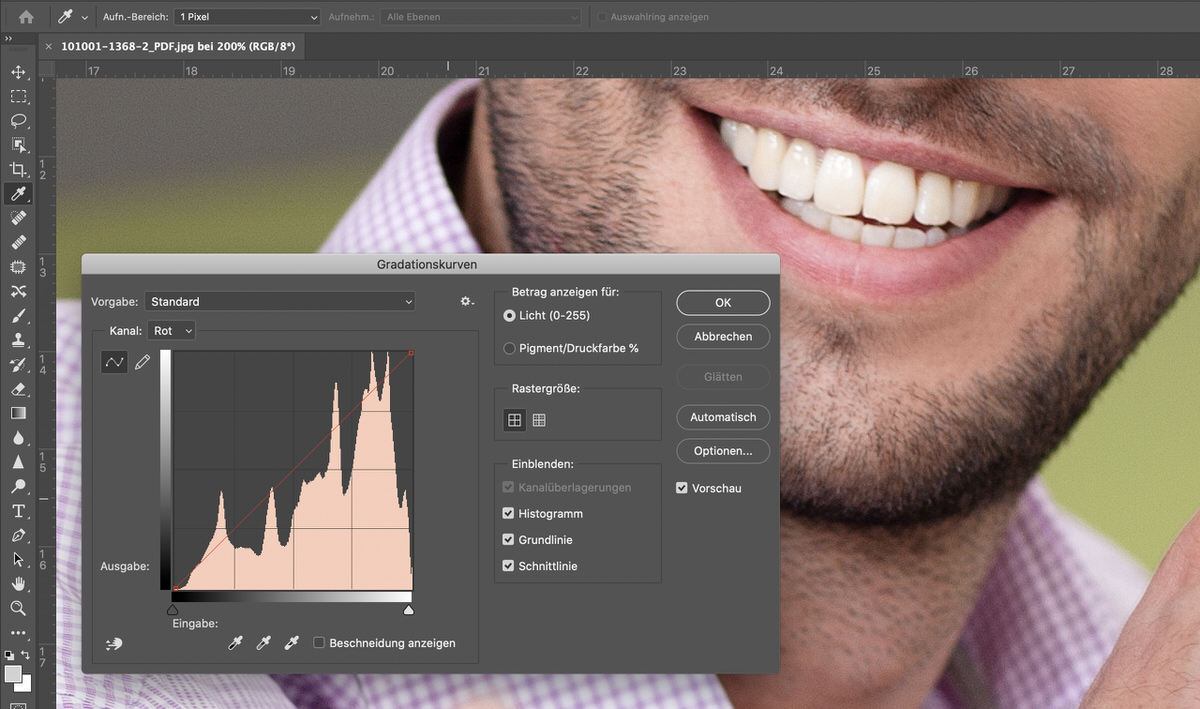The width and height of the screenshot is (1200, 709).
Task: Click the Abbrechen button
Action: pos(722,337)
